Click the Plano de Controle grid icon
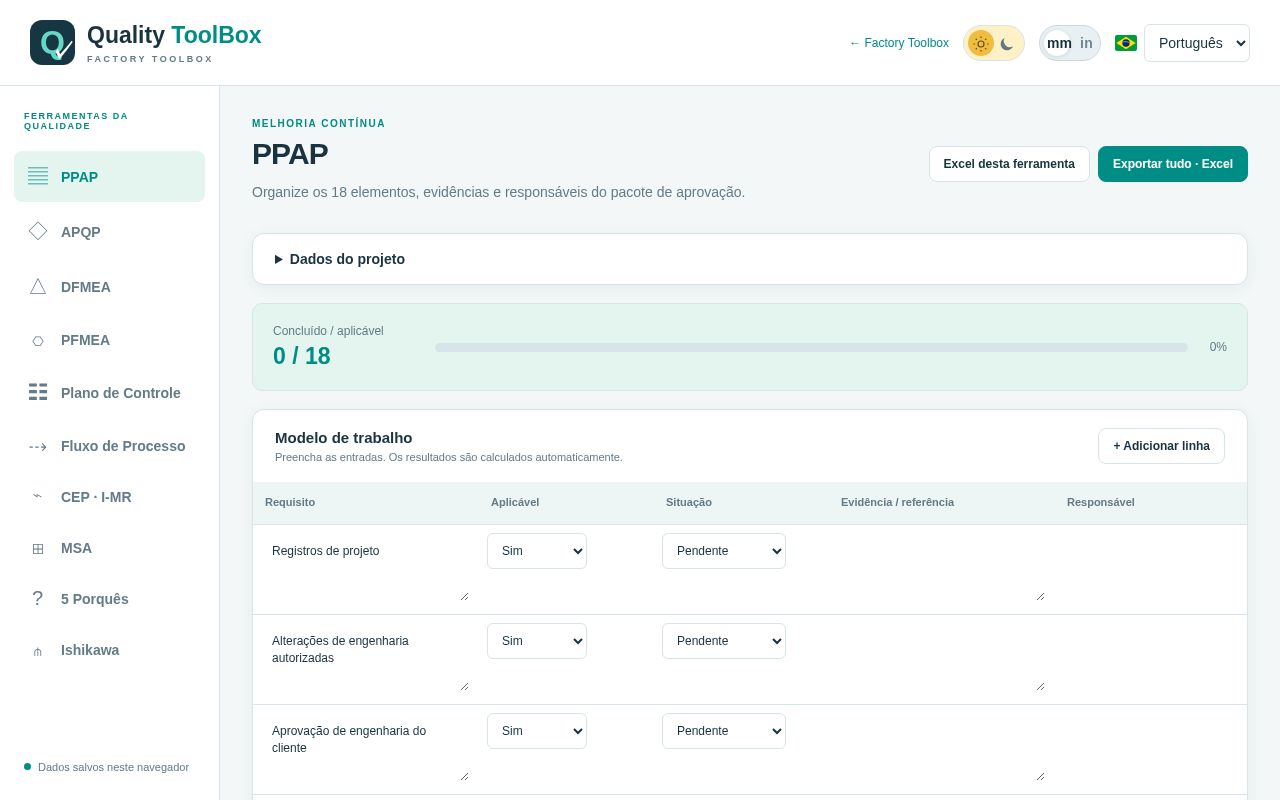Image resolution: width=1280 pixels, height=800 pixels. tap(38, 392)
